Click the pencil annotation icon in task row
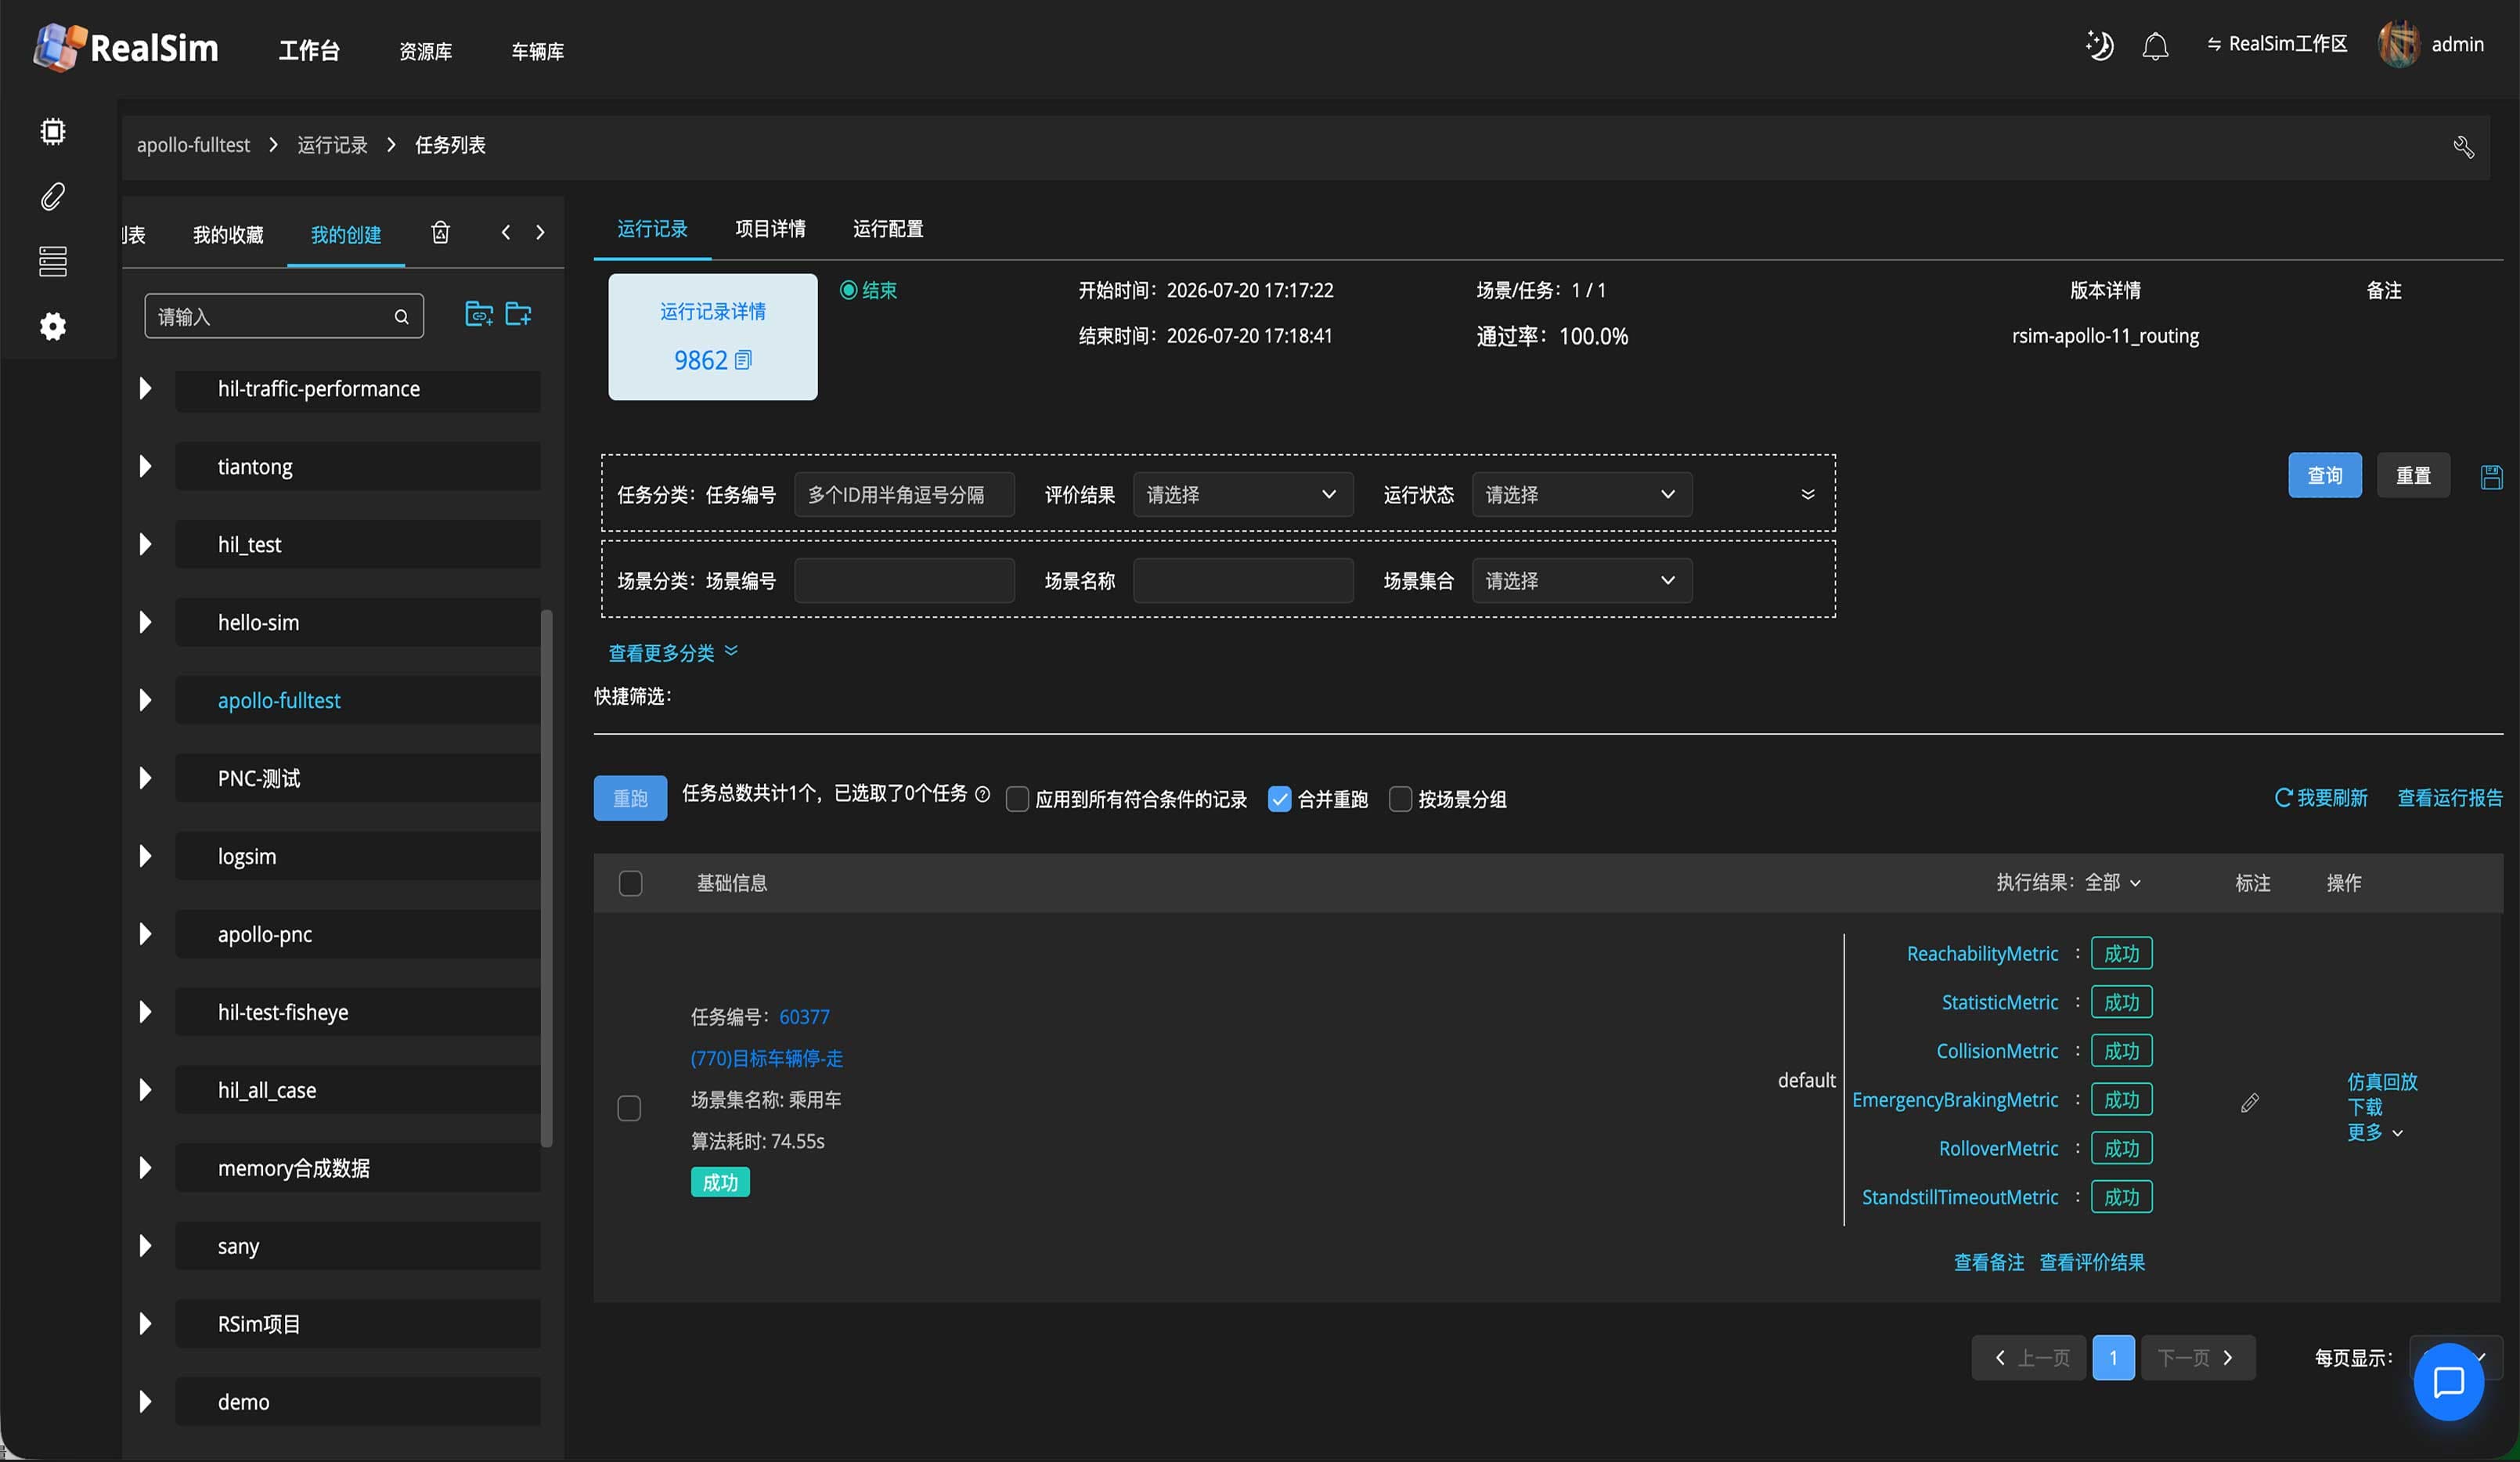Viewport: 2520px width, 1462px height. [2249, 1102]
